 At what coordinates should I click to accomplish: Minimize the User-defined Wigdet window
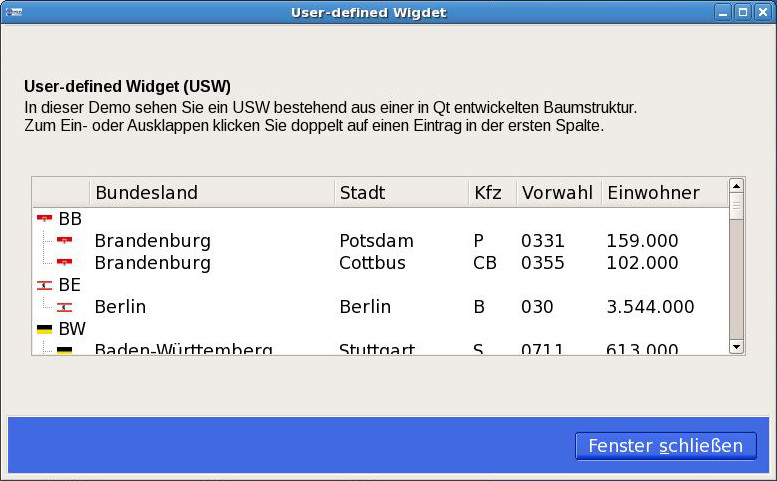coord(723,12)
